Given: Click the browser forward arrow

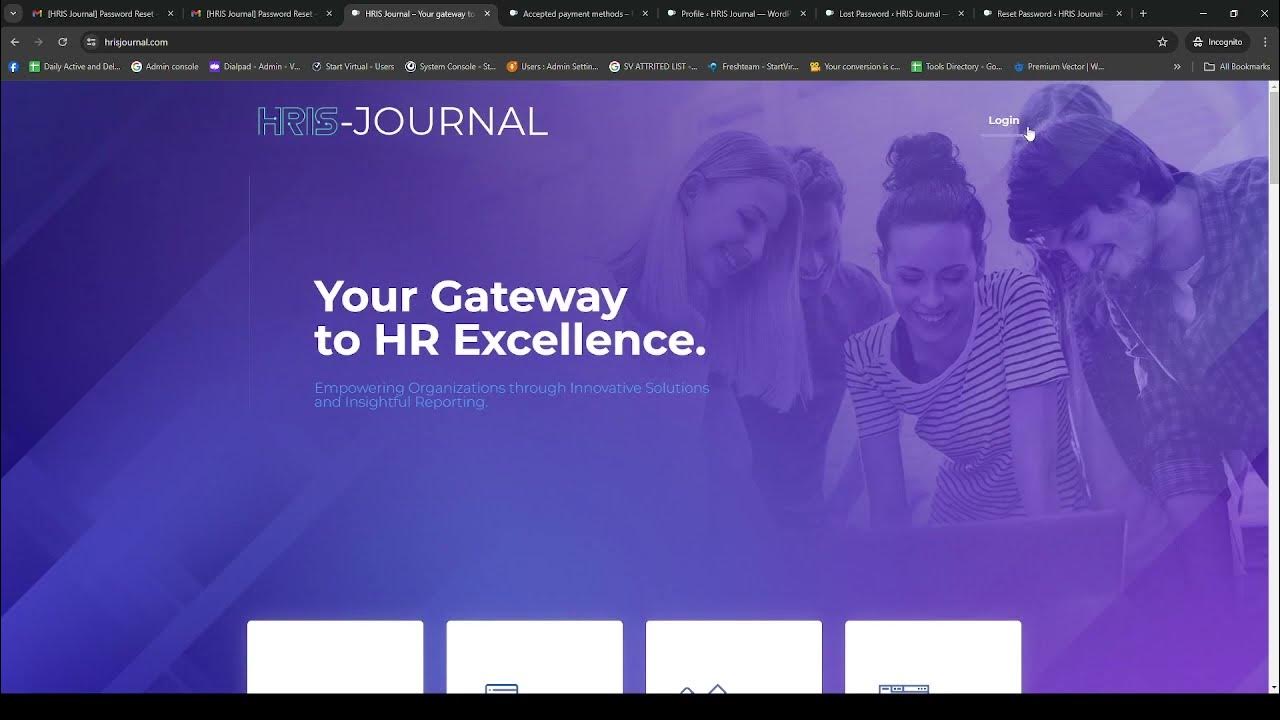Looking at the screenshot, I should (x=38, y=42).
